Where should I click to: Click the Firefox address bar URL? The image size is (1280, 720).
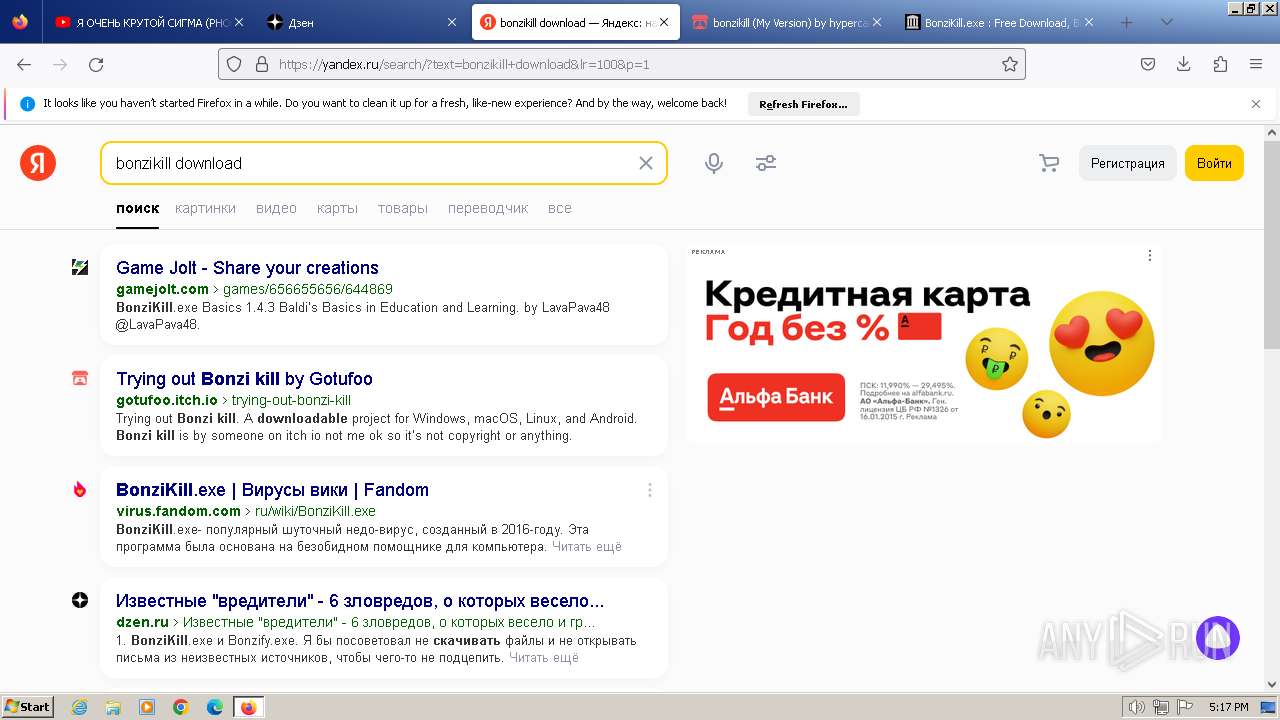(622, 64)
